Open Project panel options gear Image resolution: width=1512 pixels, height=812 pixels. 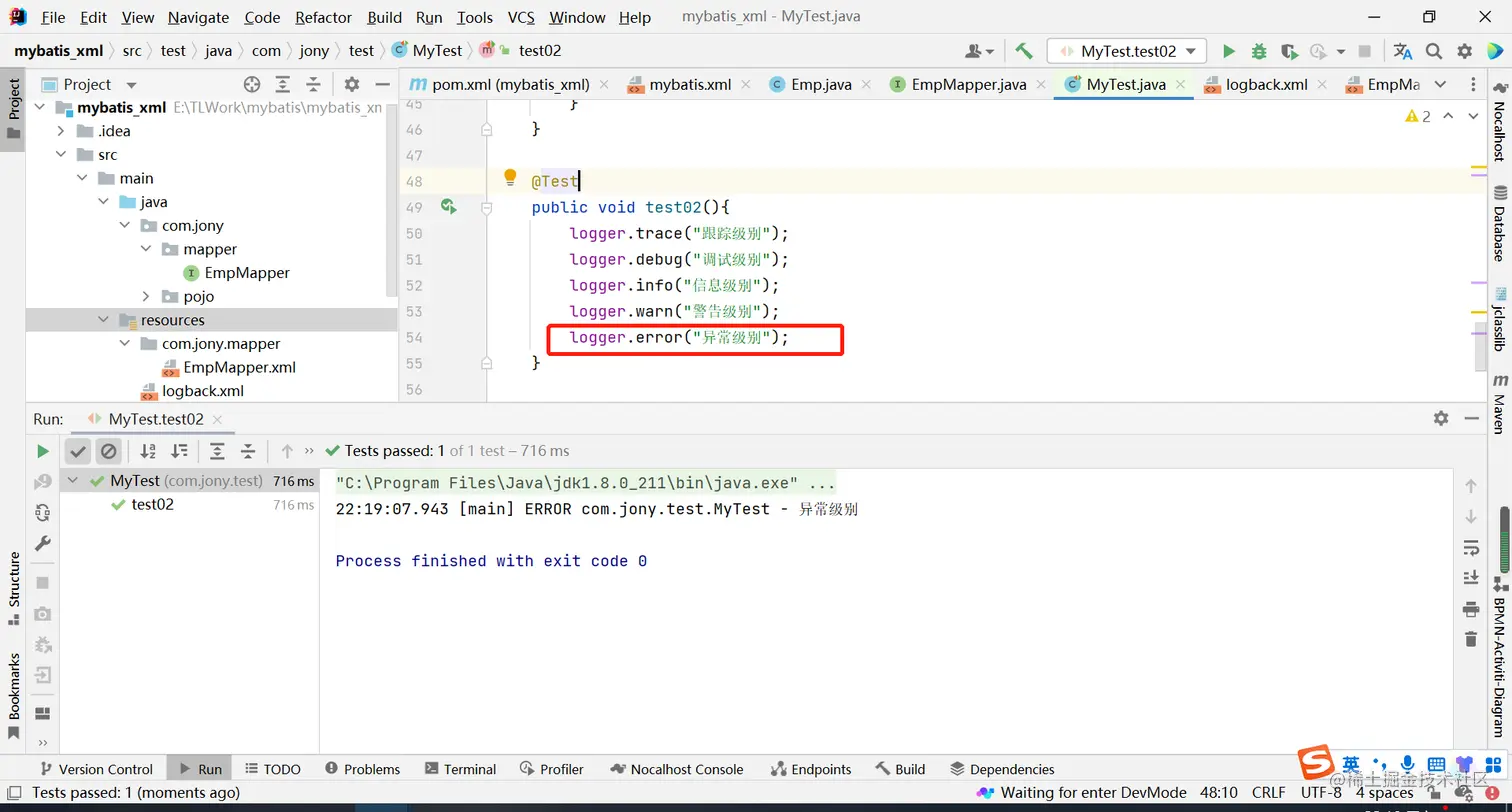point(352,84)
